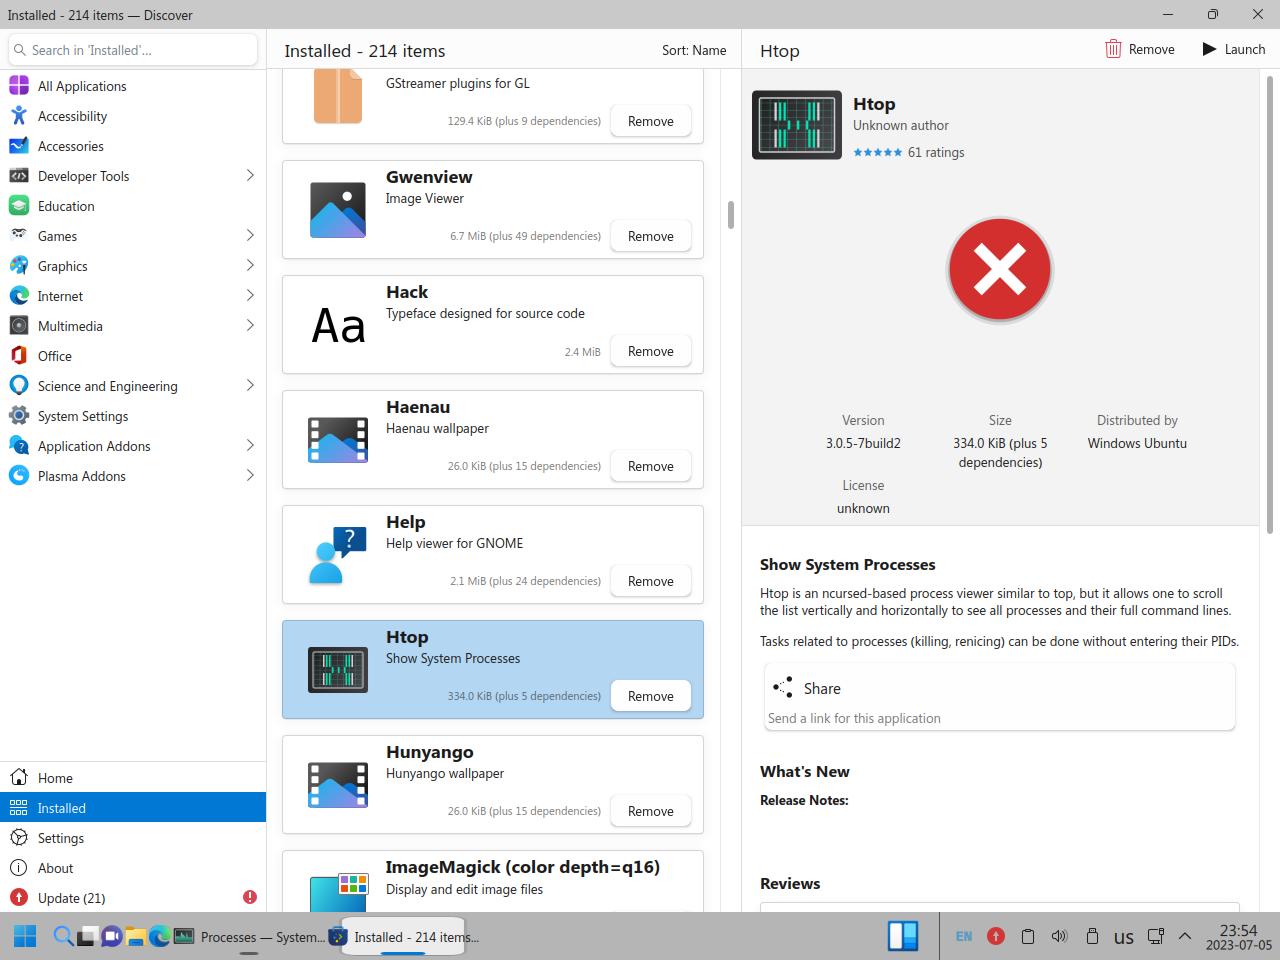Screen dimensions: 1280x960
Task: Open the file manager from taskbar
Action: pyautogui.click(x=135, y=937)
